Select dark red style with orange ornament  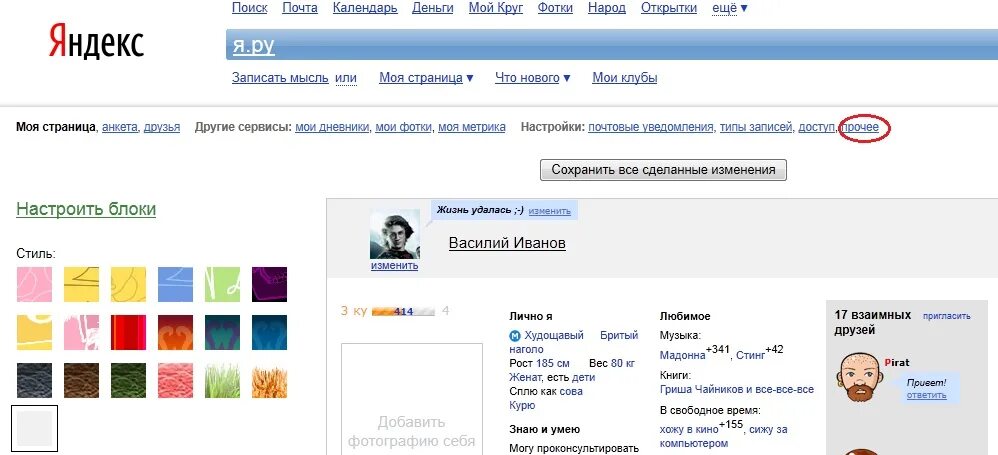(x=175, y=332)
